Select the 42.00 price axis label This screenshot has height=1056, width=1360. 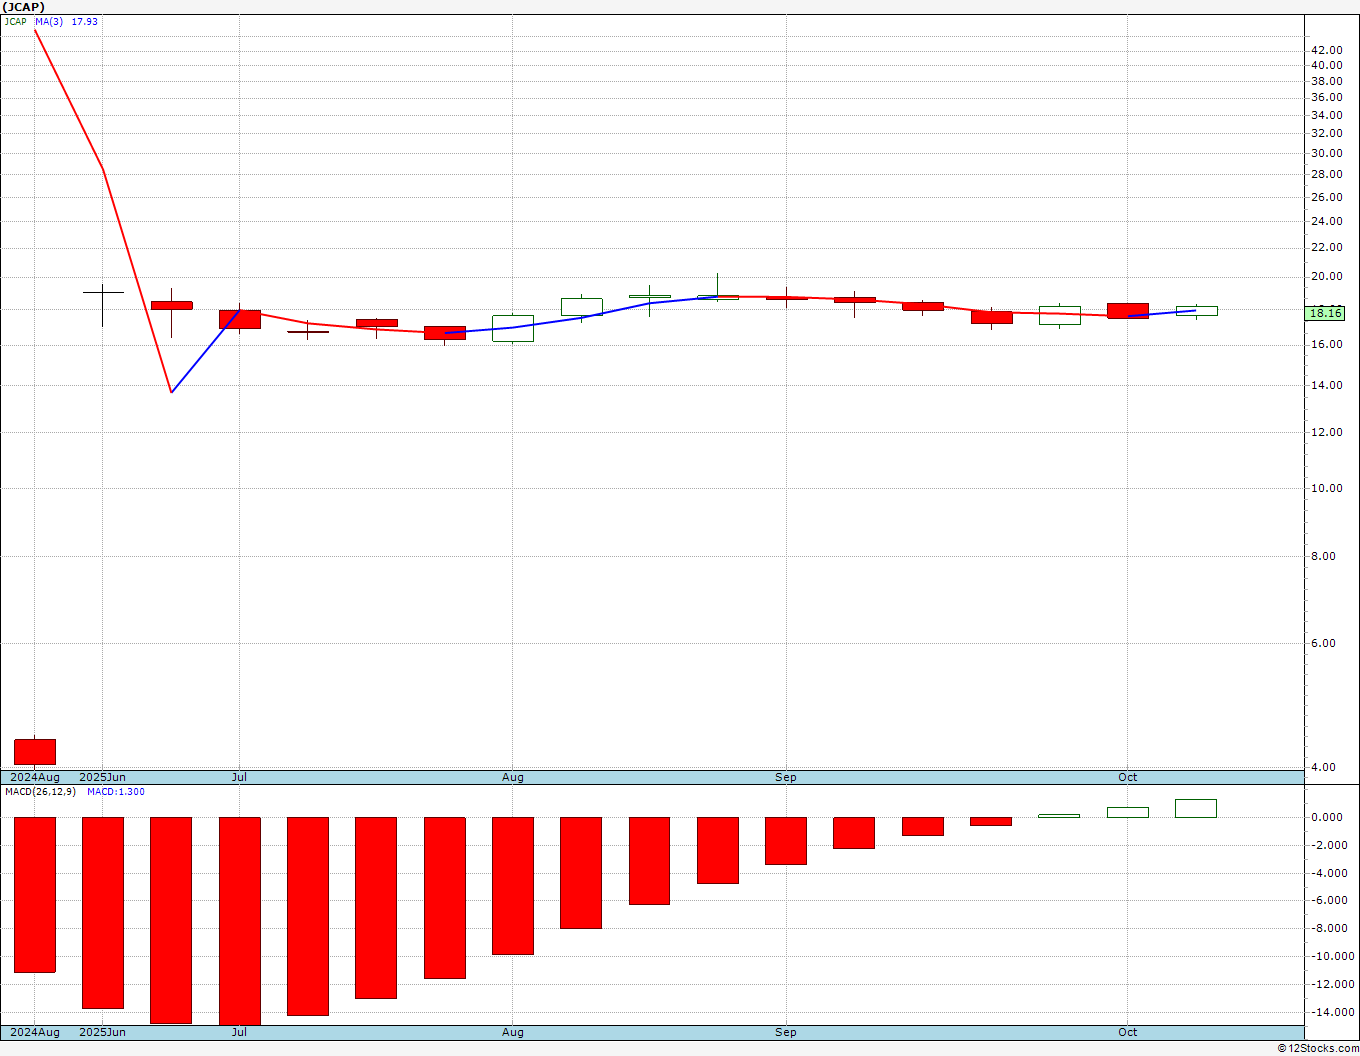(x=1327, y=50)
